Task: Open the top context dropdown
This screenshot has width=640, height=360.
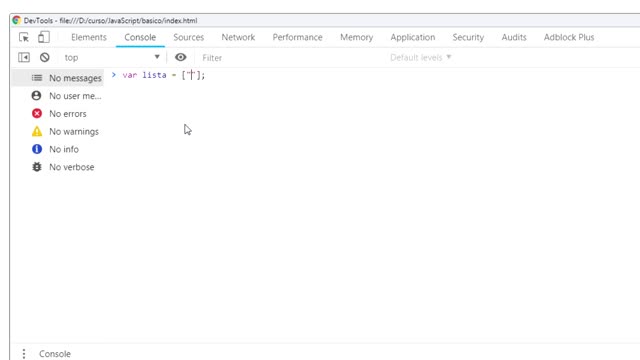Action: tap(111, 58)
